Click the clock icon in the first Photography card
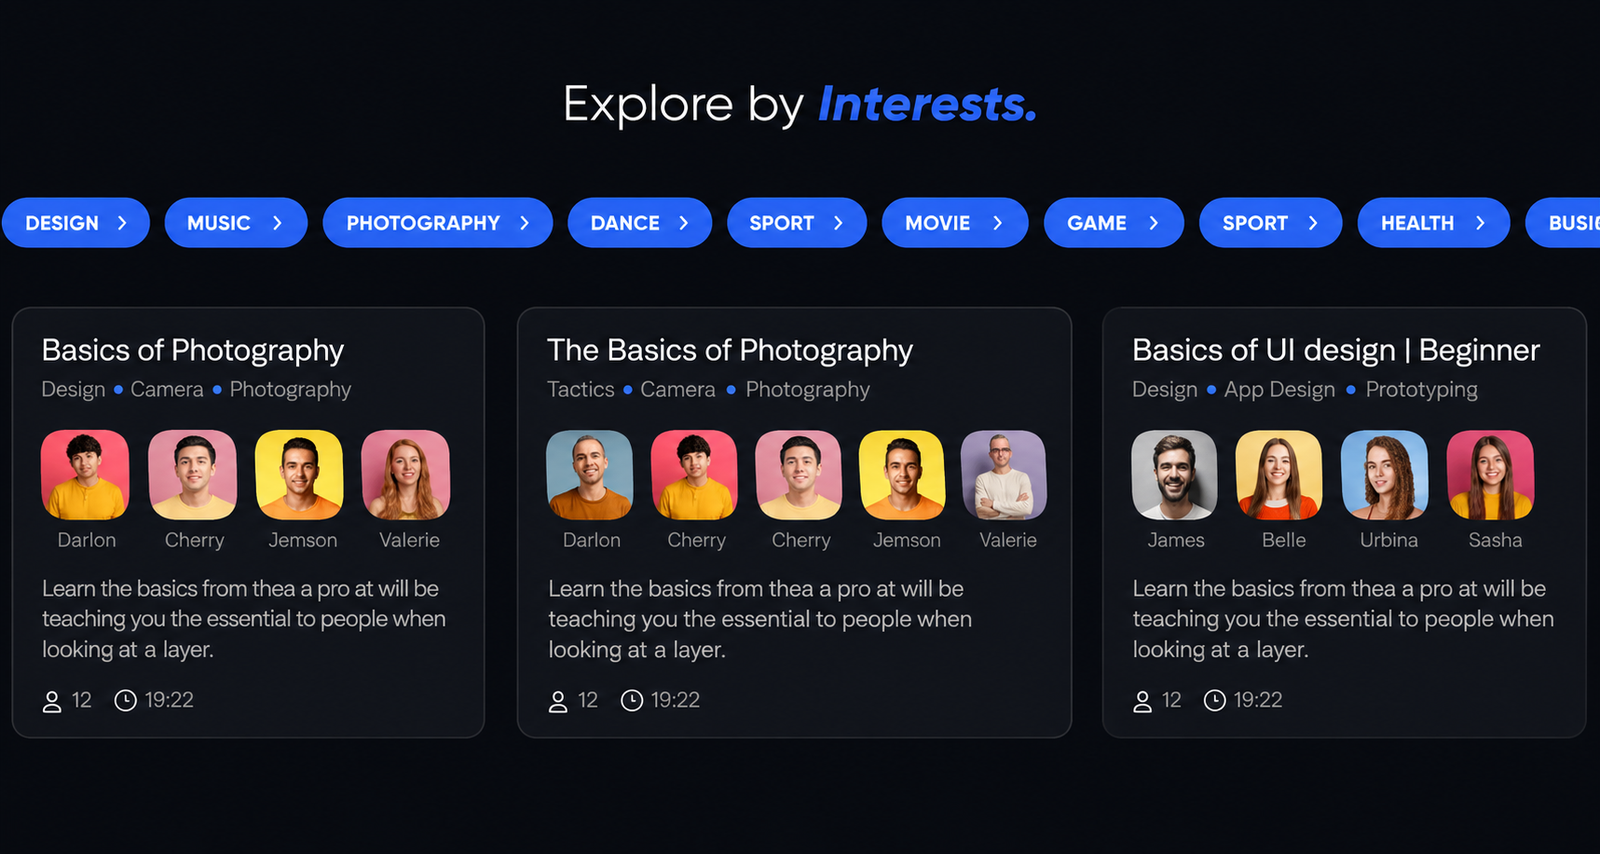The image size is (1600, 854). pos(125,700)
